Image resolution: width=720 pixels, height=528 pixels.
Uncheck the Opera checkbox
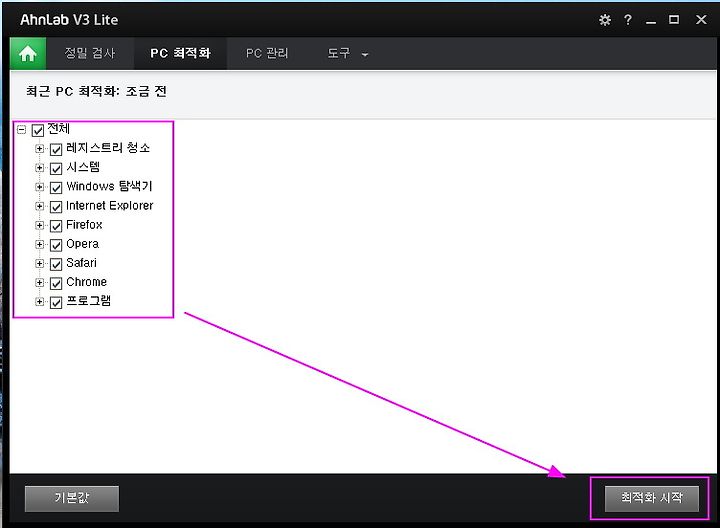(56, 245)
